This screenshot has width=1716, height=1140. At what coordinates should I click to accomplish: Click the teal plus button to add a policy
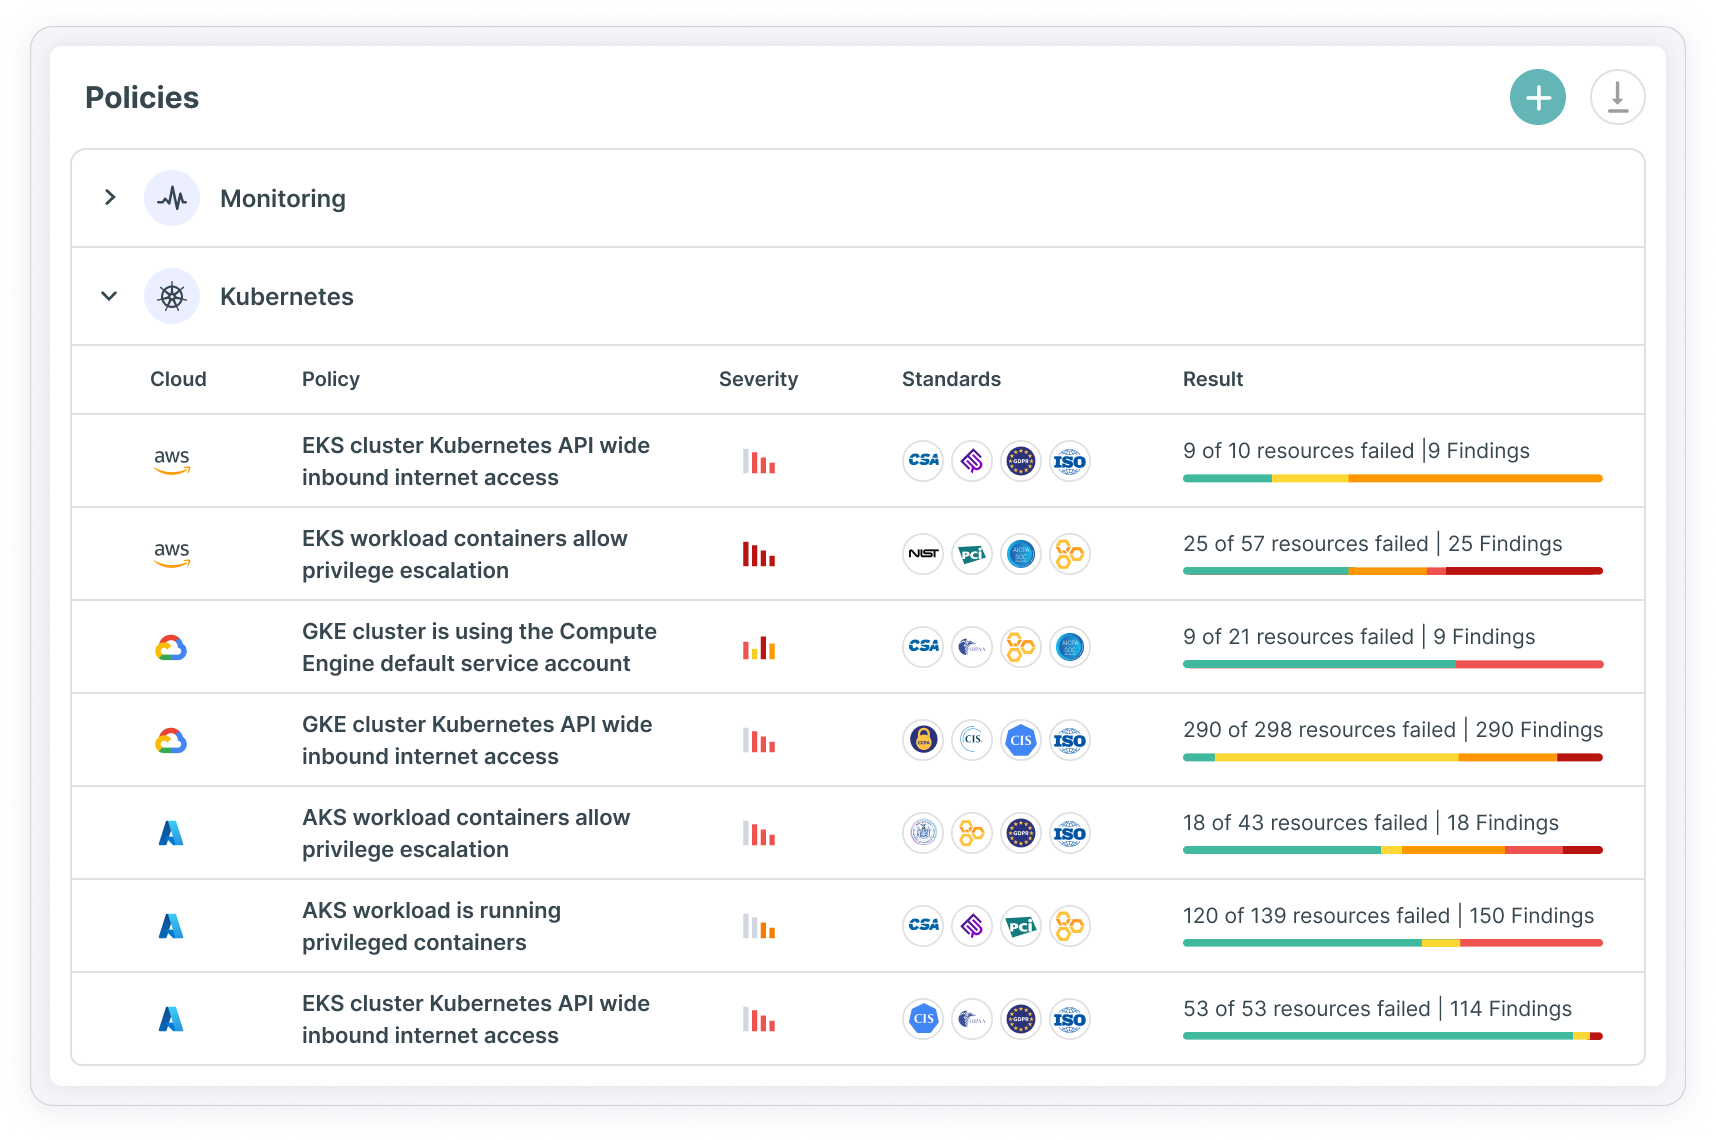click(x=1537, y=97)
